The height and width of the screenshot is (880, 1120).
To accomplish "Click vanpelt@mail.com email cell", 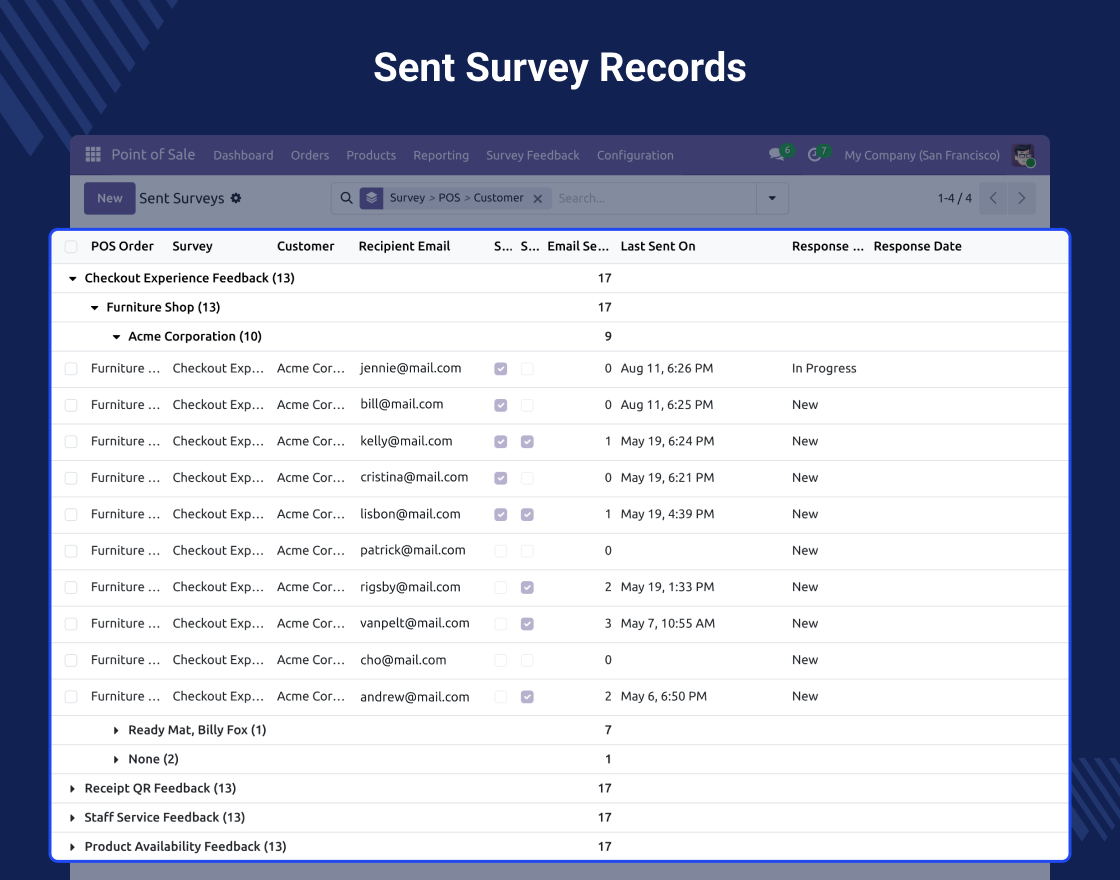I will (414, 624).
